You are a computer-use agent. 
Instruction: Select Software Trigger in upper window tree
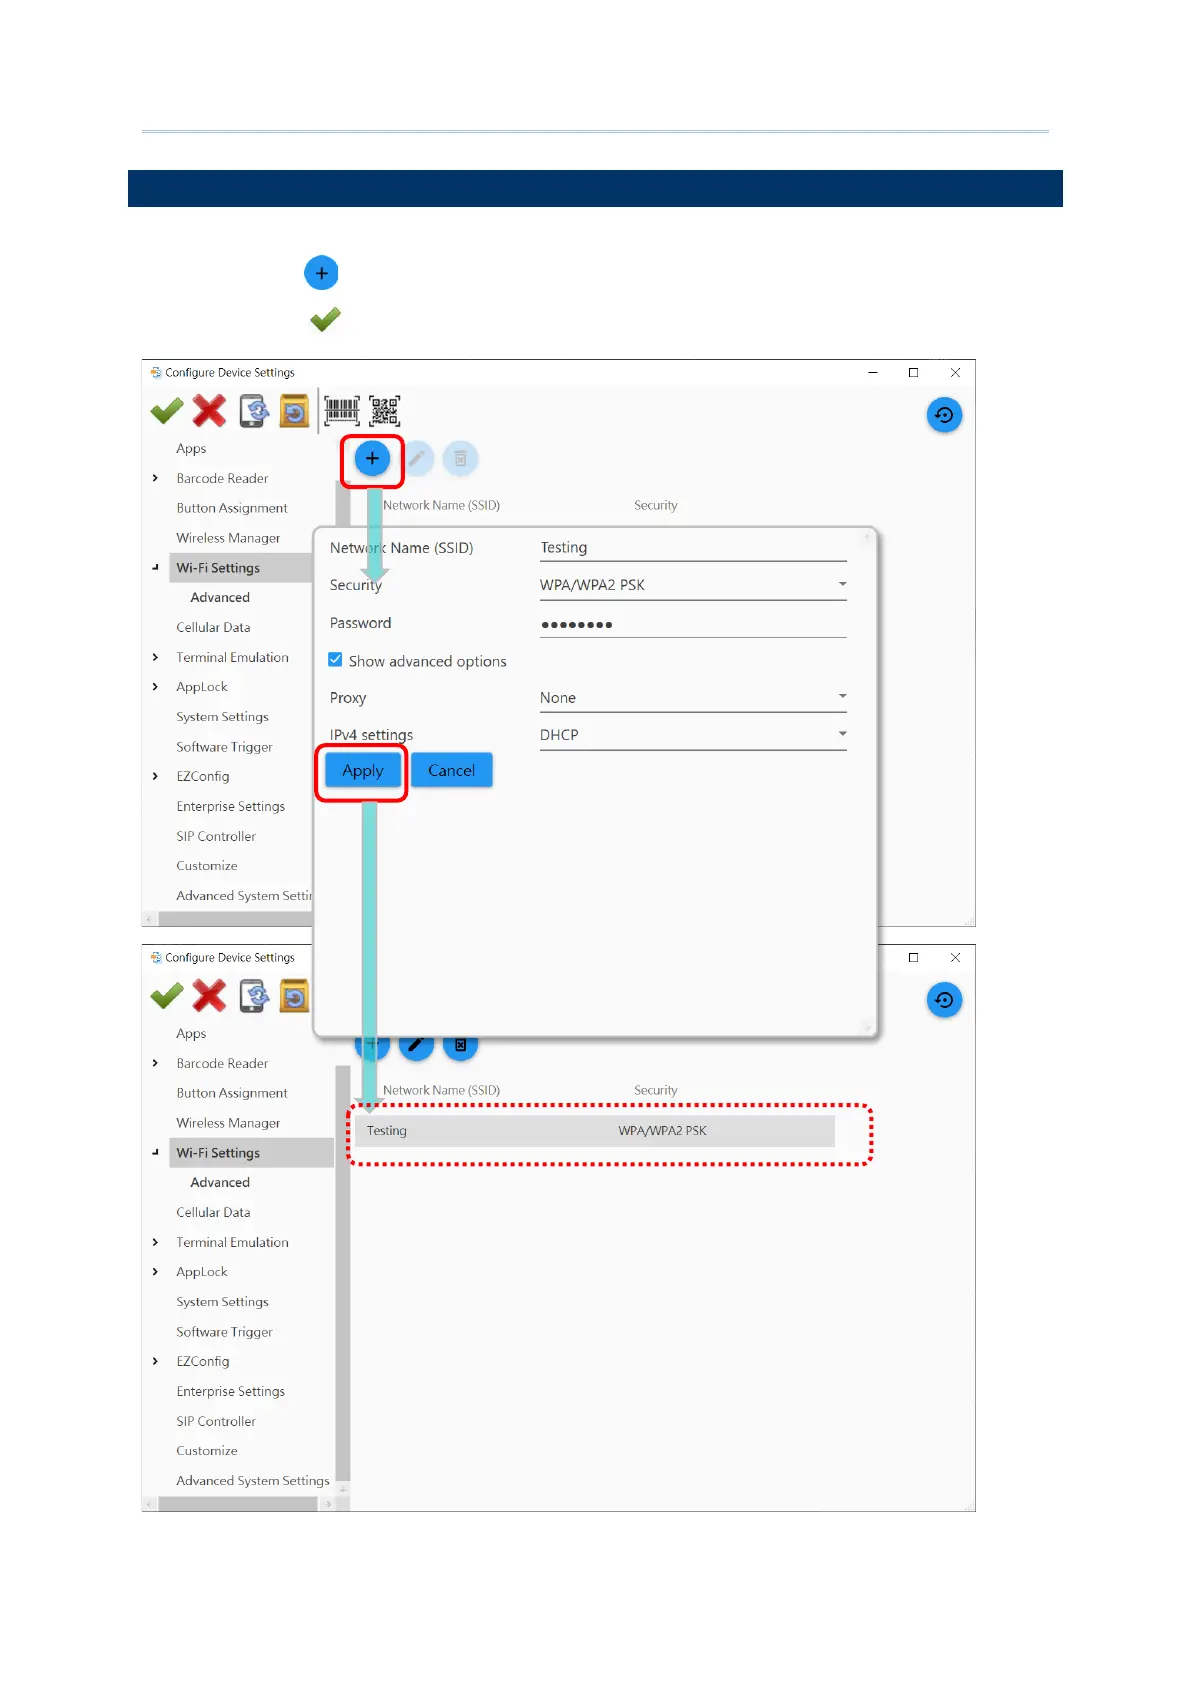tap(224, 747)
